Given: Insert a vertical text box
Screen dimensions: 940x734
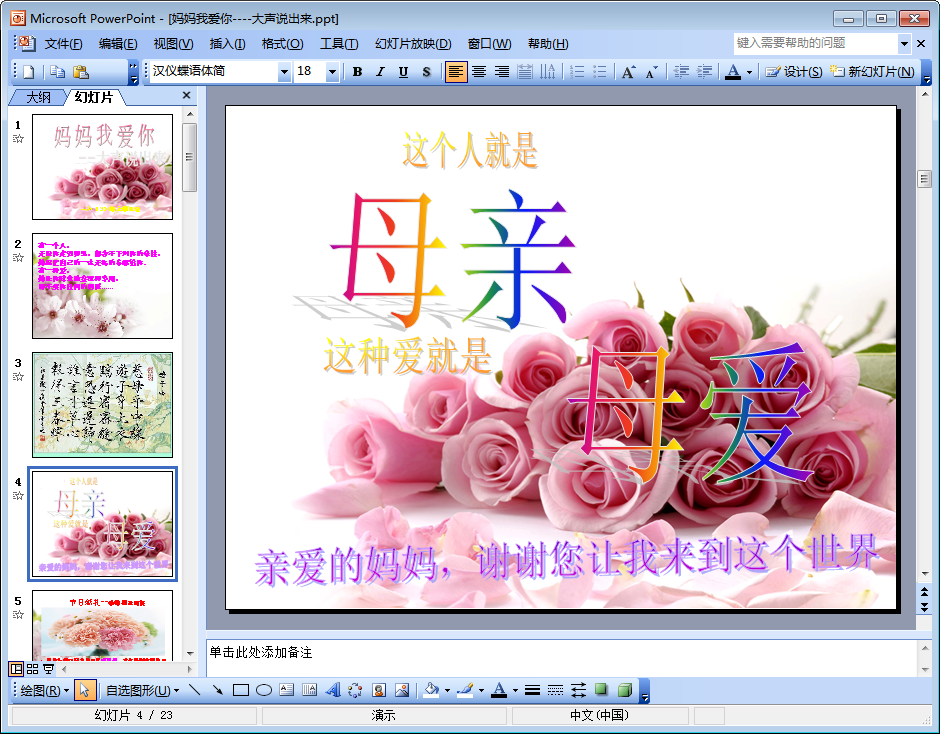Looking at the screenshot, I should click(x=309, y=690).
